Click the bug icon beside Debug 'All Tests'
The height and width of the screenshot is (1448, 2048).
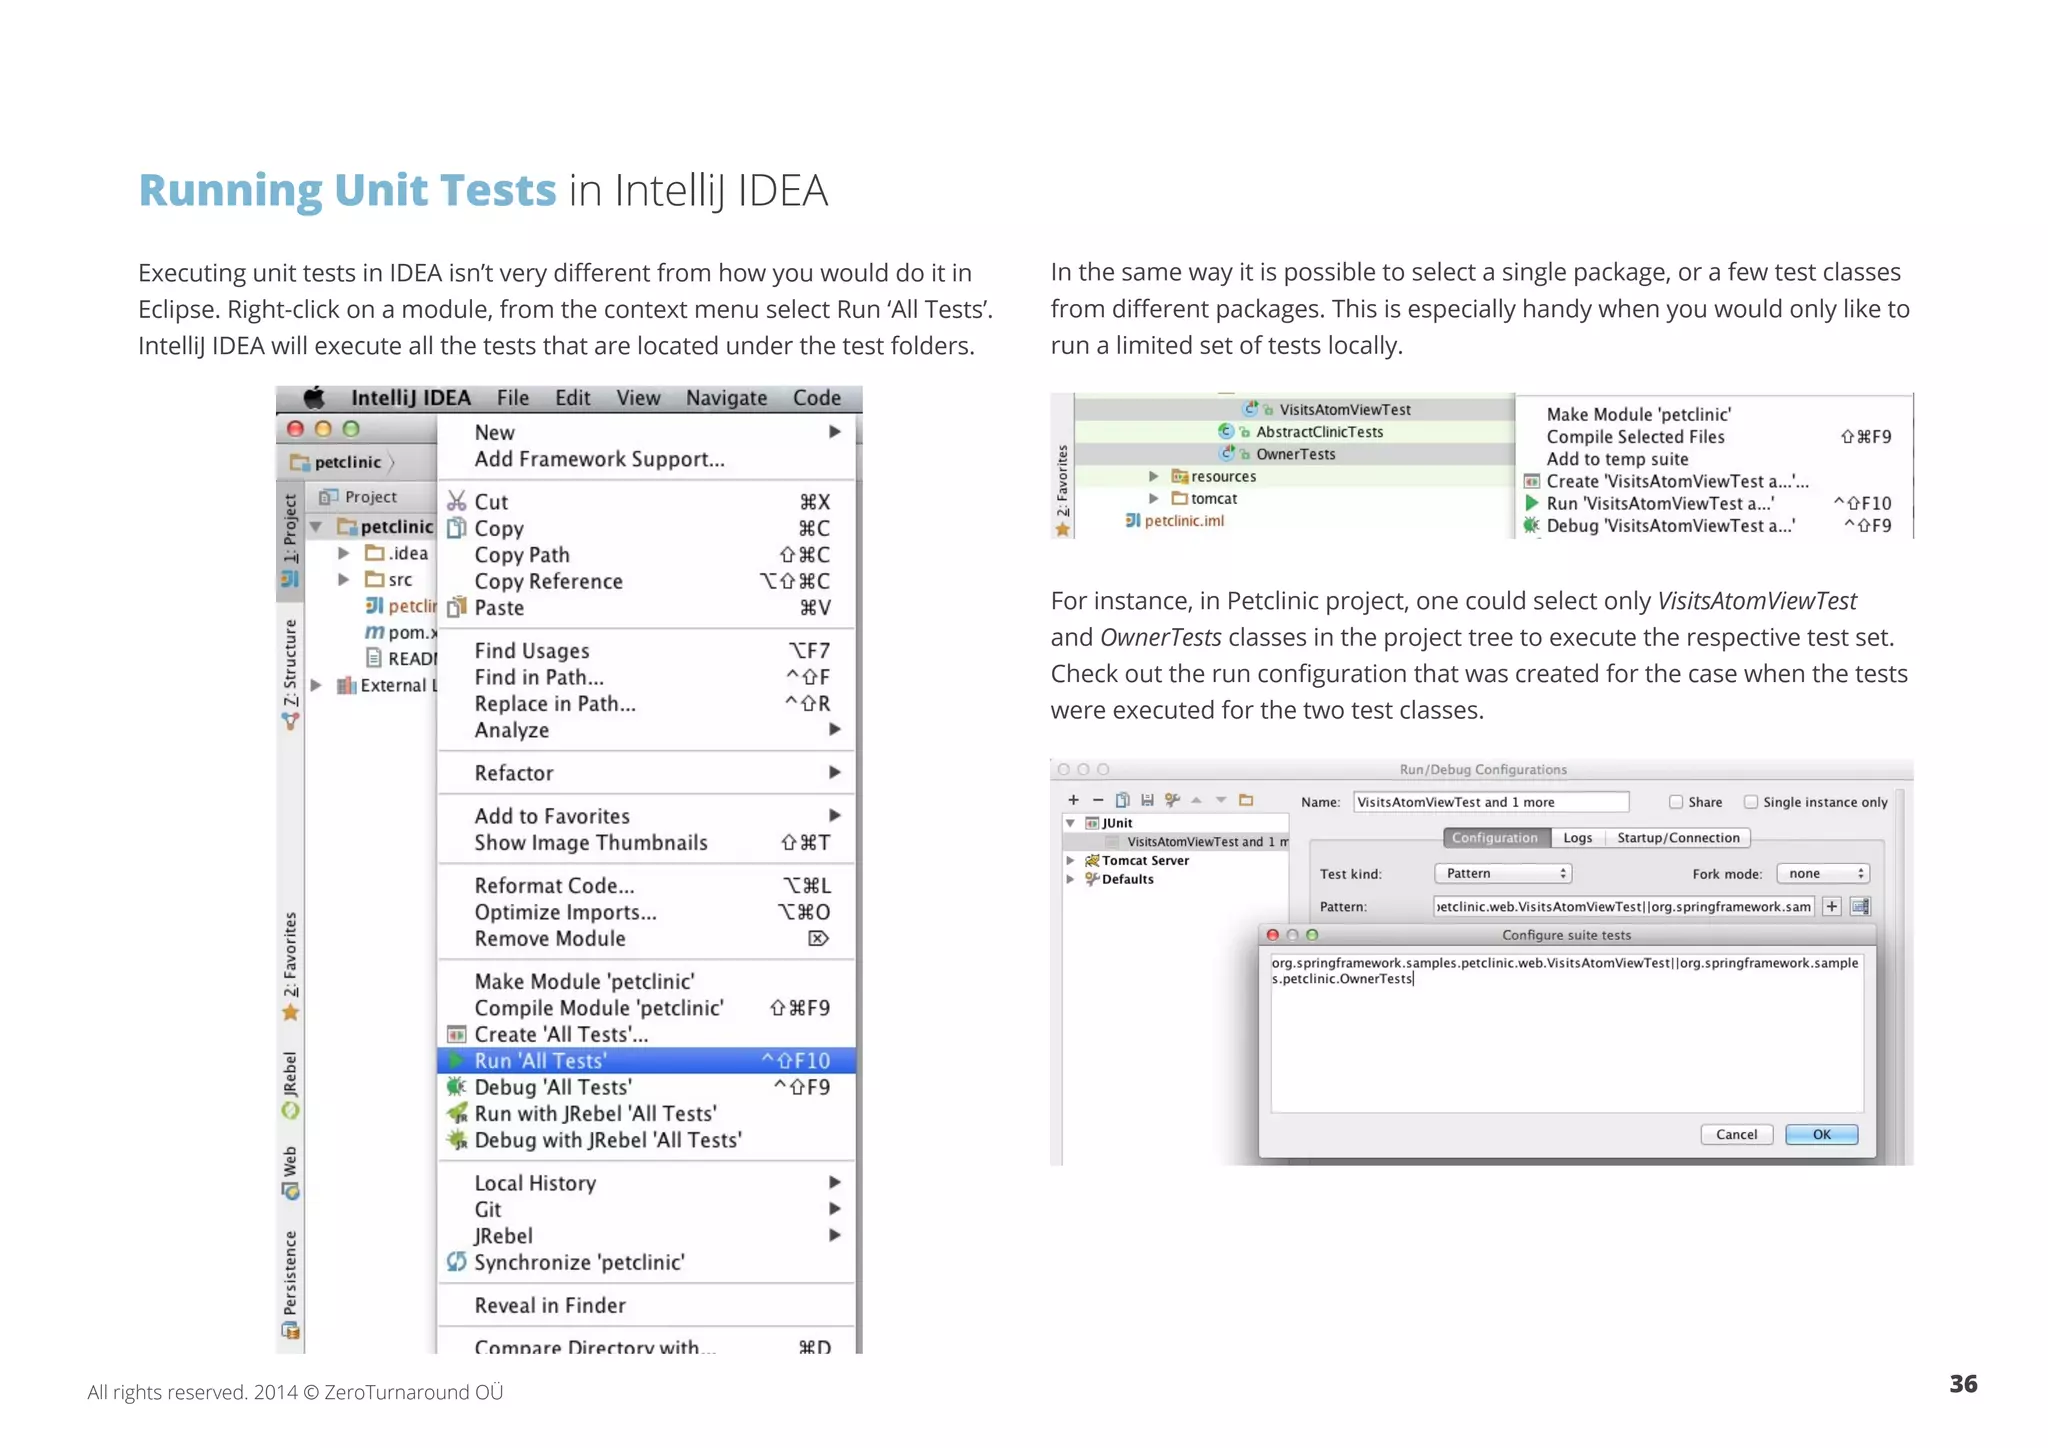(x=457, y=1086)
